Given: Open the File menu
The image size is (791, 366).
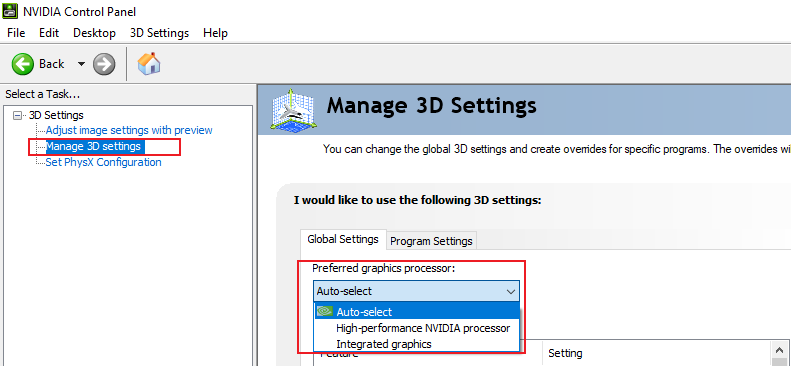Looking at the screenshot, I should click(x=16, y=33).
